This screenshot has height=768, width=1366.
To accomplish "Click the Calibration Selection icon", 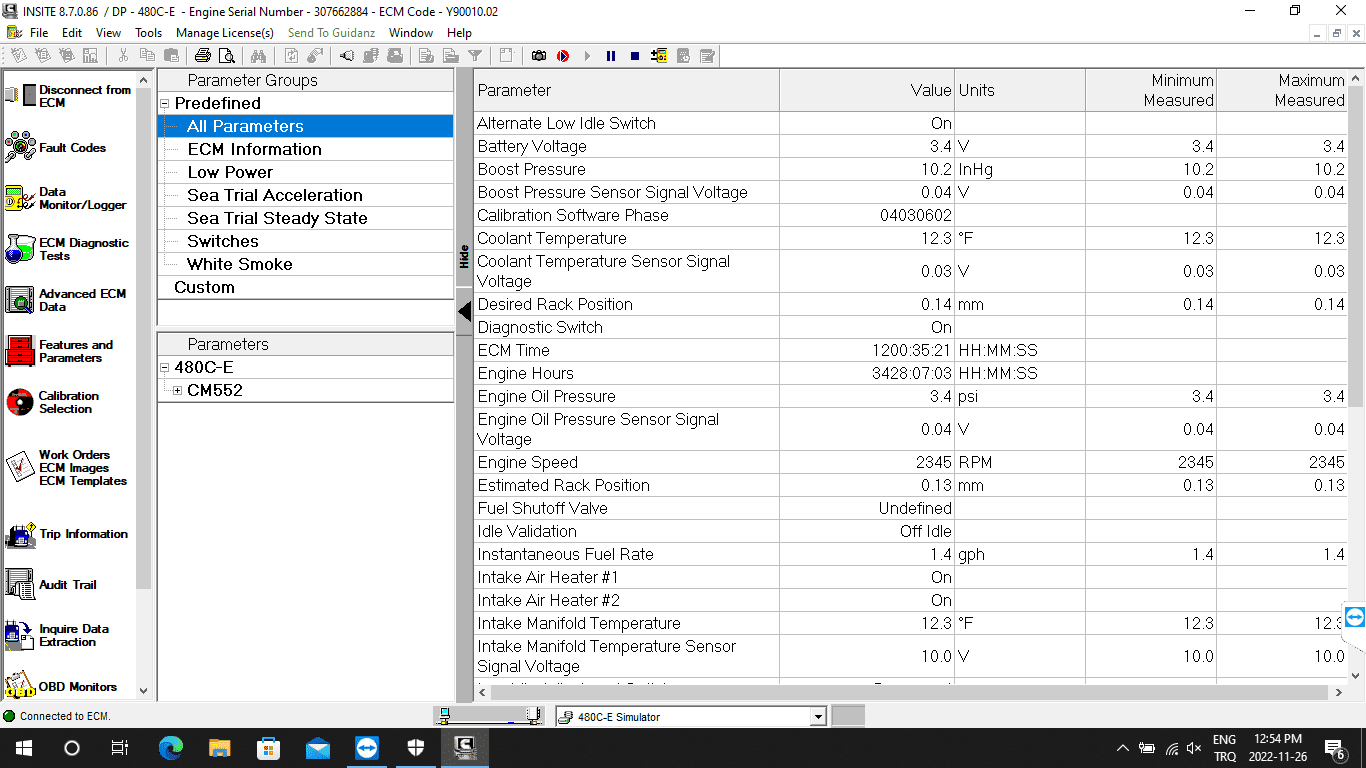I will click(x=21, y=402).
